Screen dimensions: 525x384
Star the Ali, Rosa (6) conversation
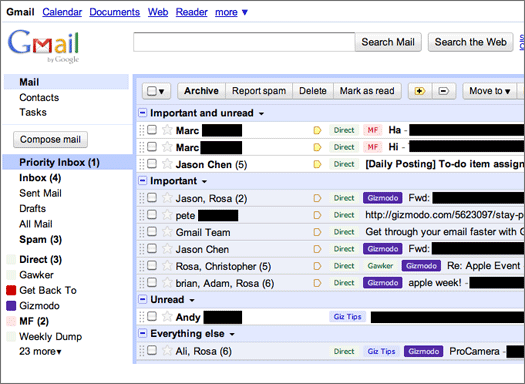tap(167, 351)
